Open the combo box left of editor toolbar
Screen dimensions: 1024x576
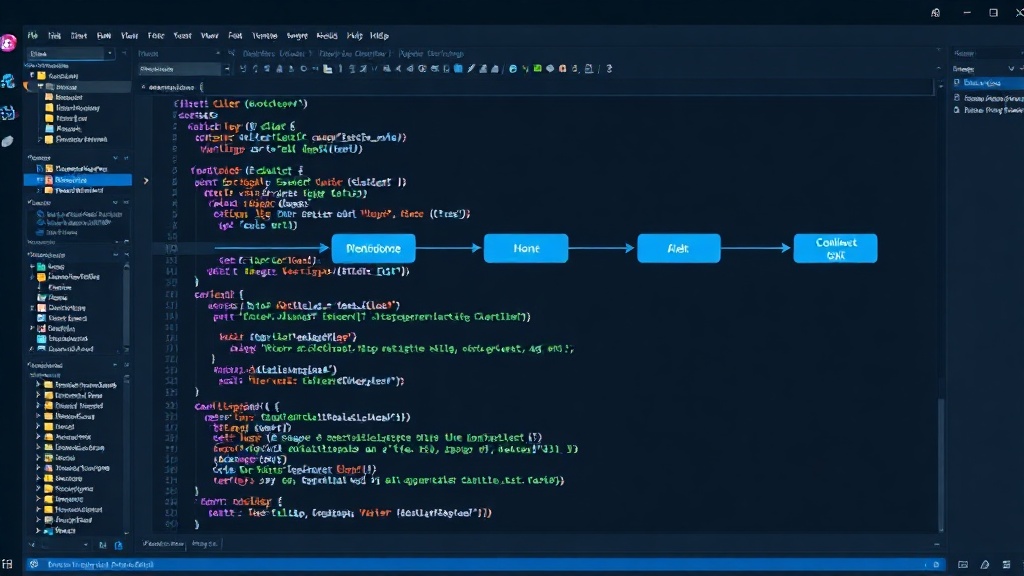coord(184,69)
